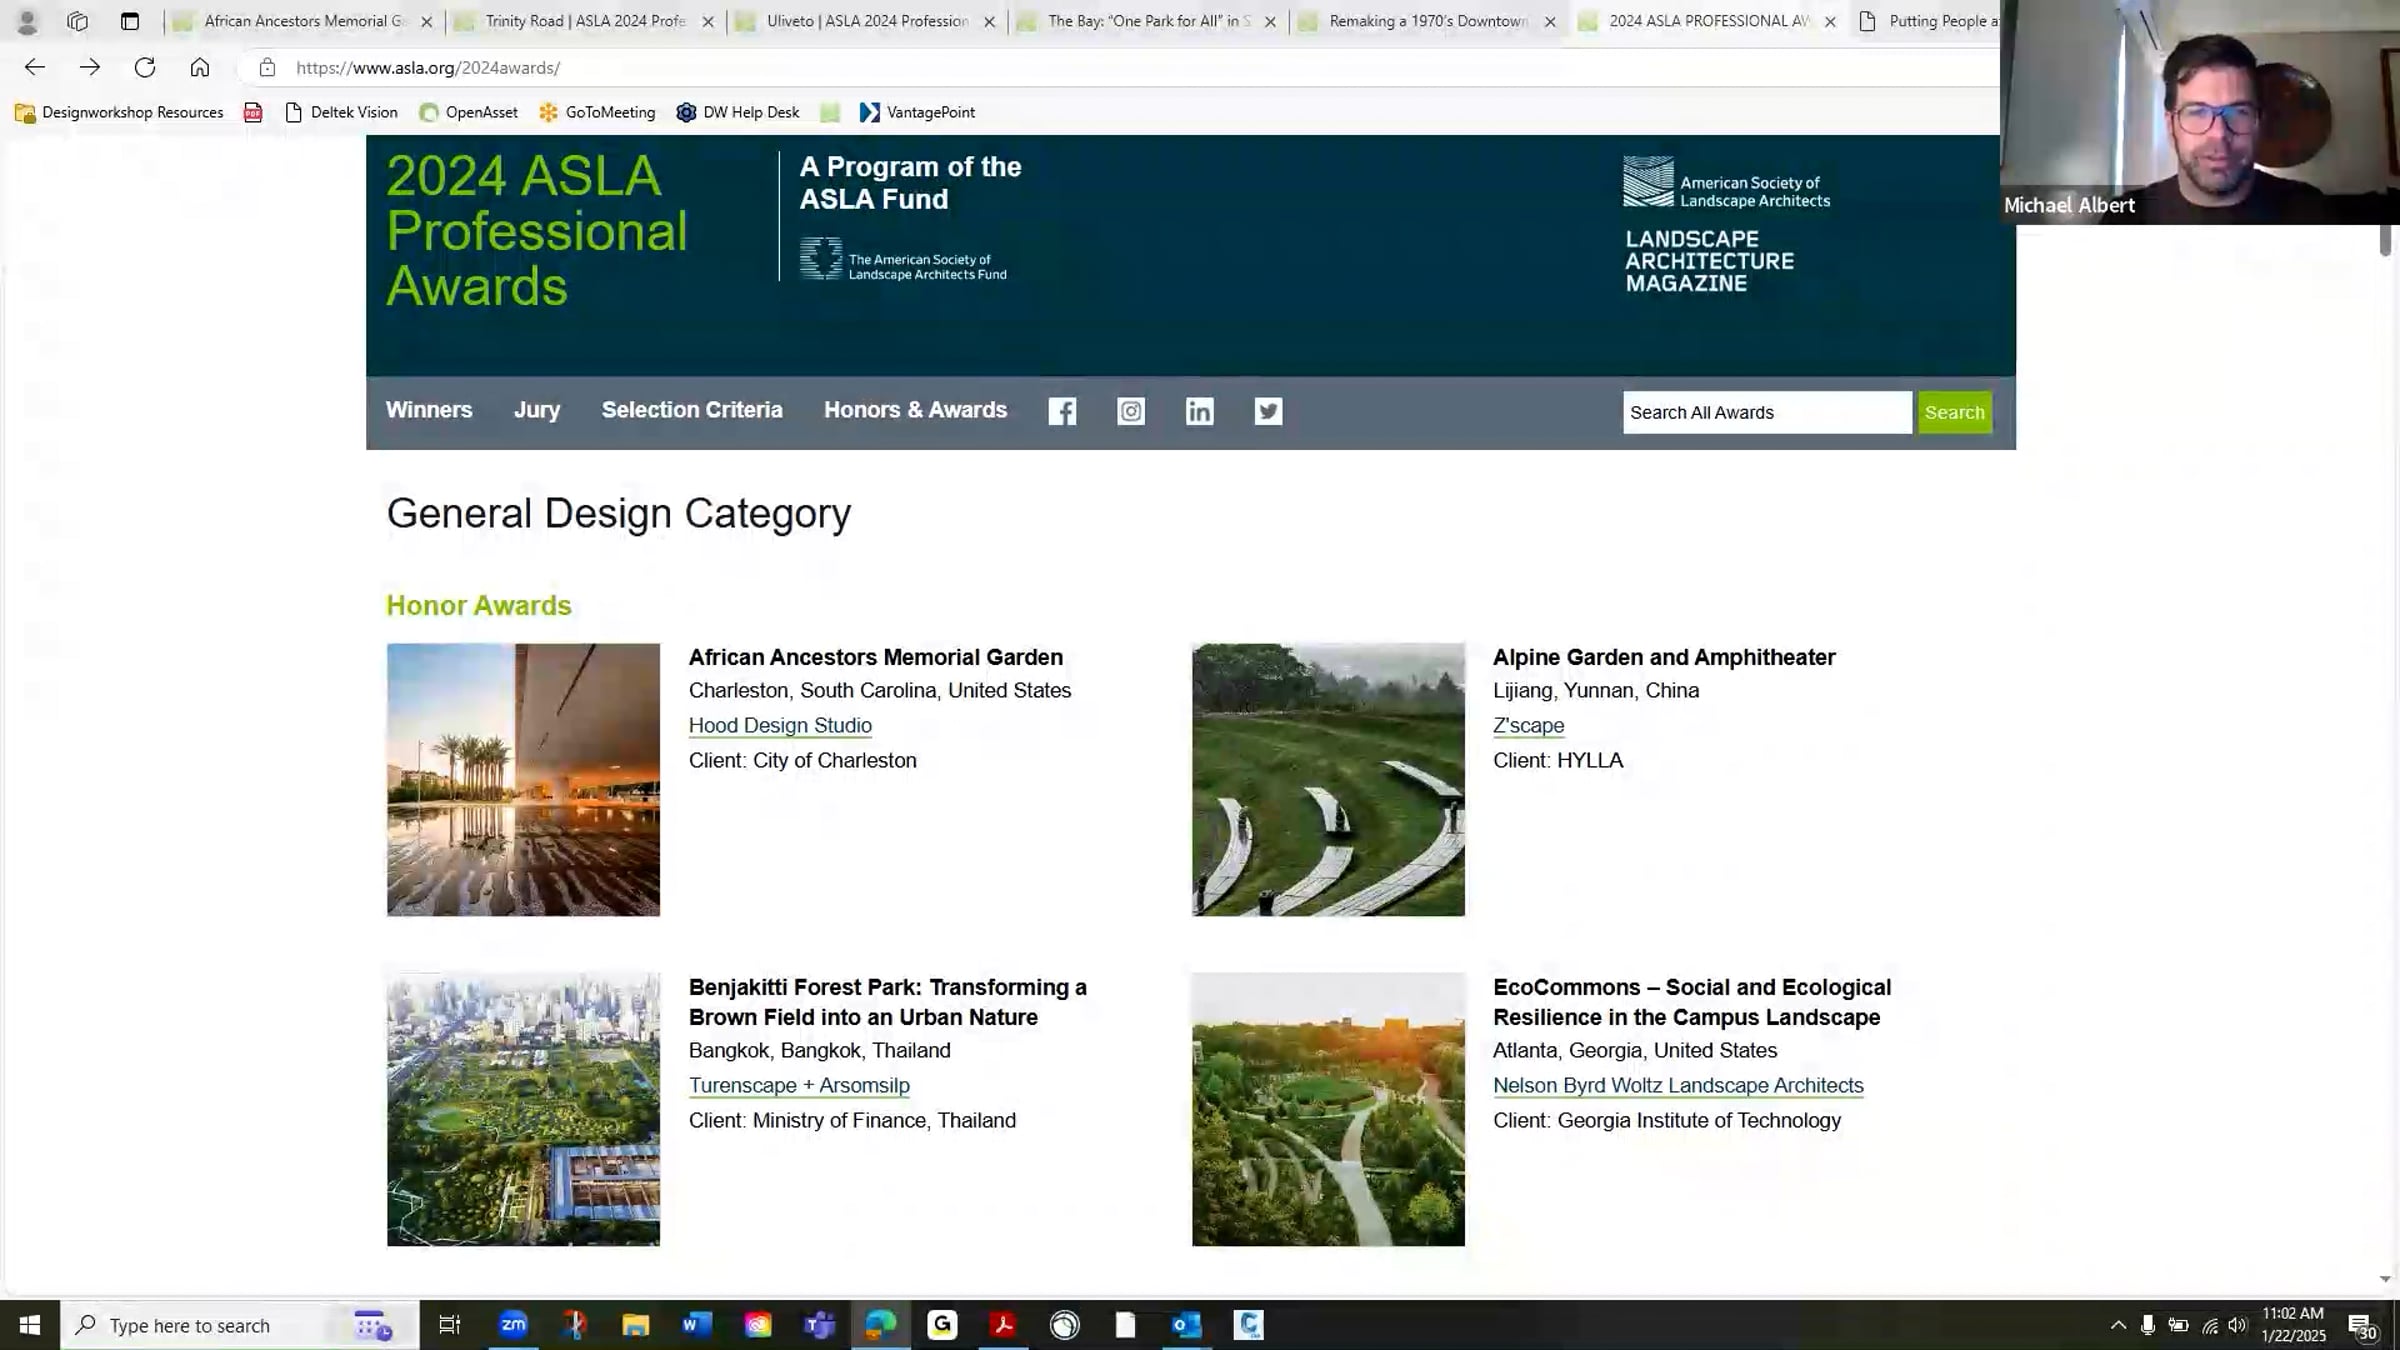Launch Zoom from the taskbar
This screenshot has width=2400, height=1350.
click(x=513, y=1324)
